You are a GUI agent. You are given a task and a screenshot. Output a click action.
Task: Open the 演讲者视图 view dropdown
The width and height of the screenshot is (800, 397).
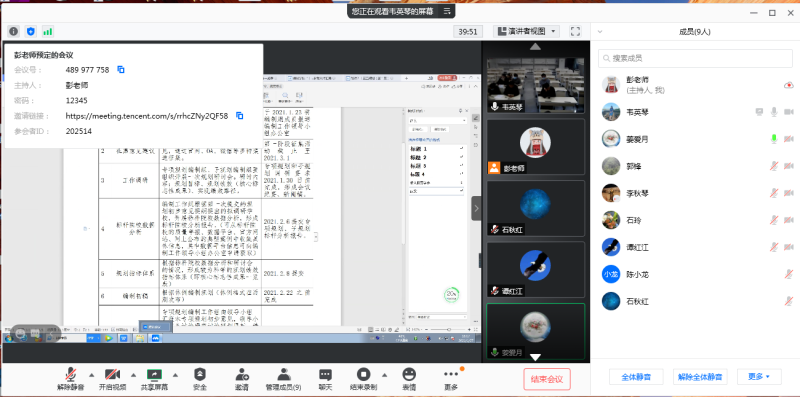click(528, 32)
